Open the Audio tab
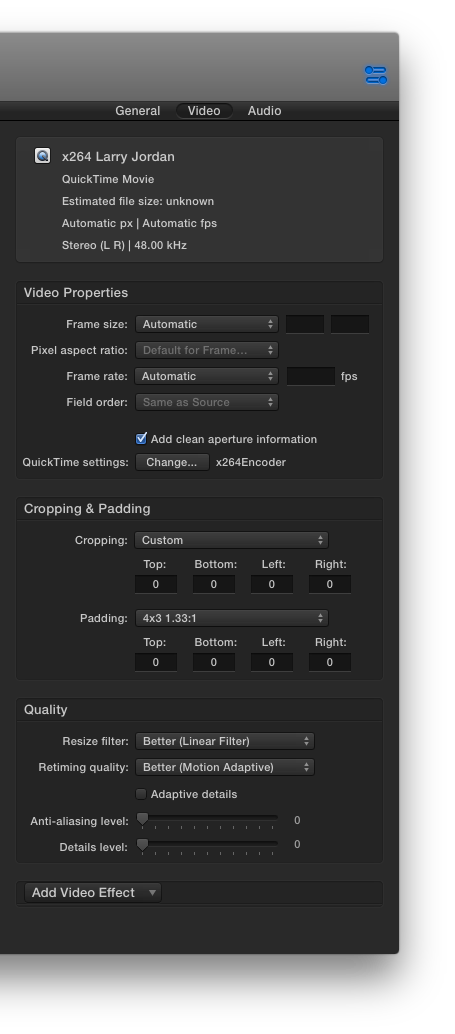The image size is (455, 1034). (264, 111)
